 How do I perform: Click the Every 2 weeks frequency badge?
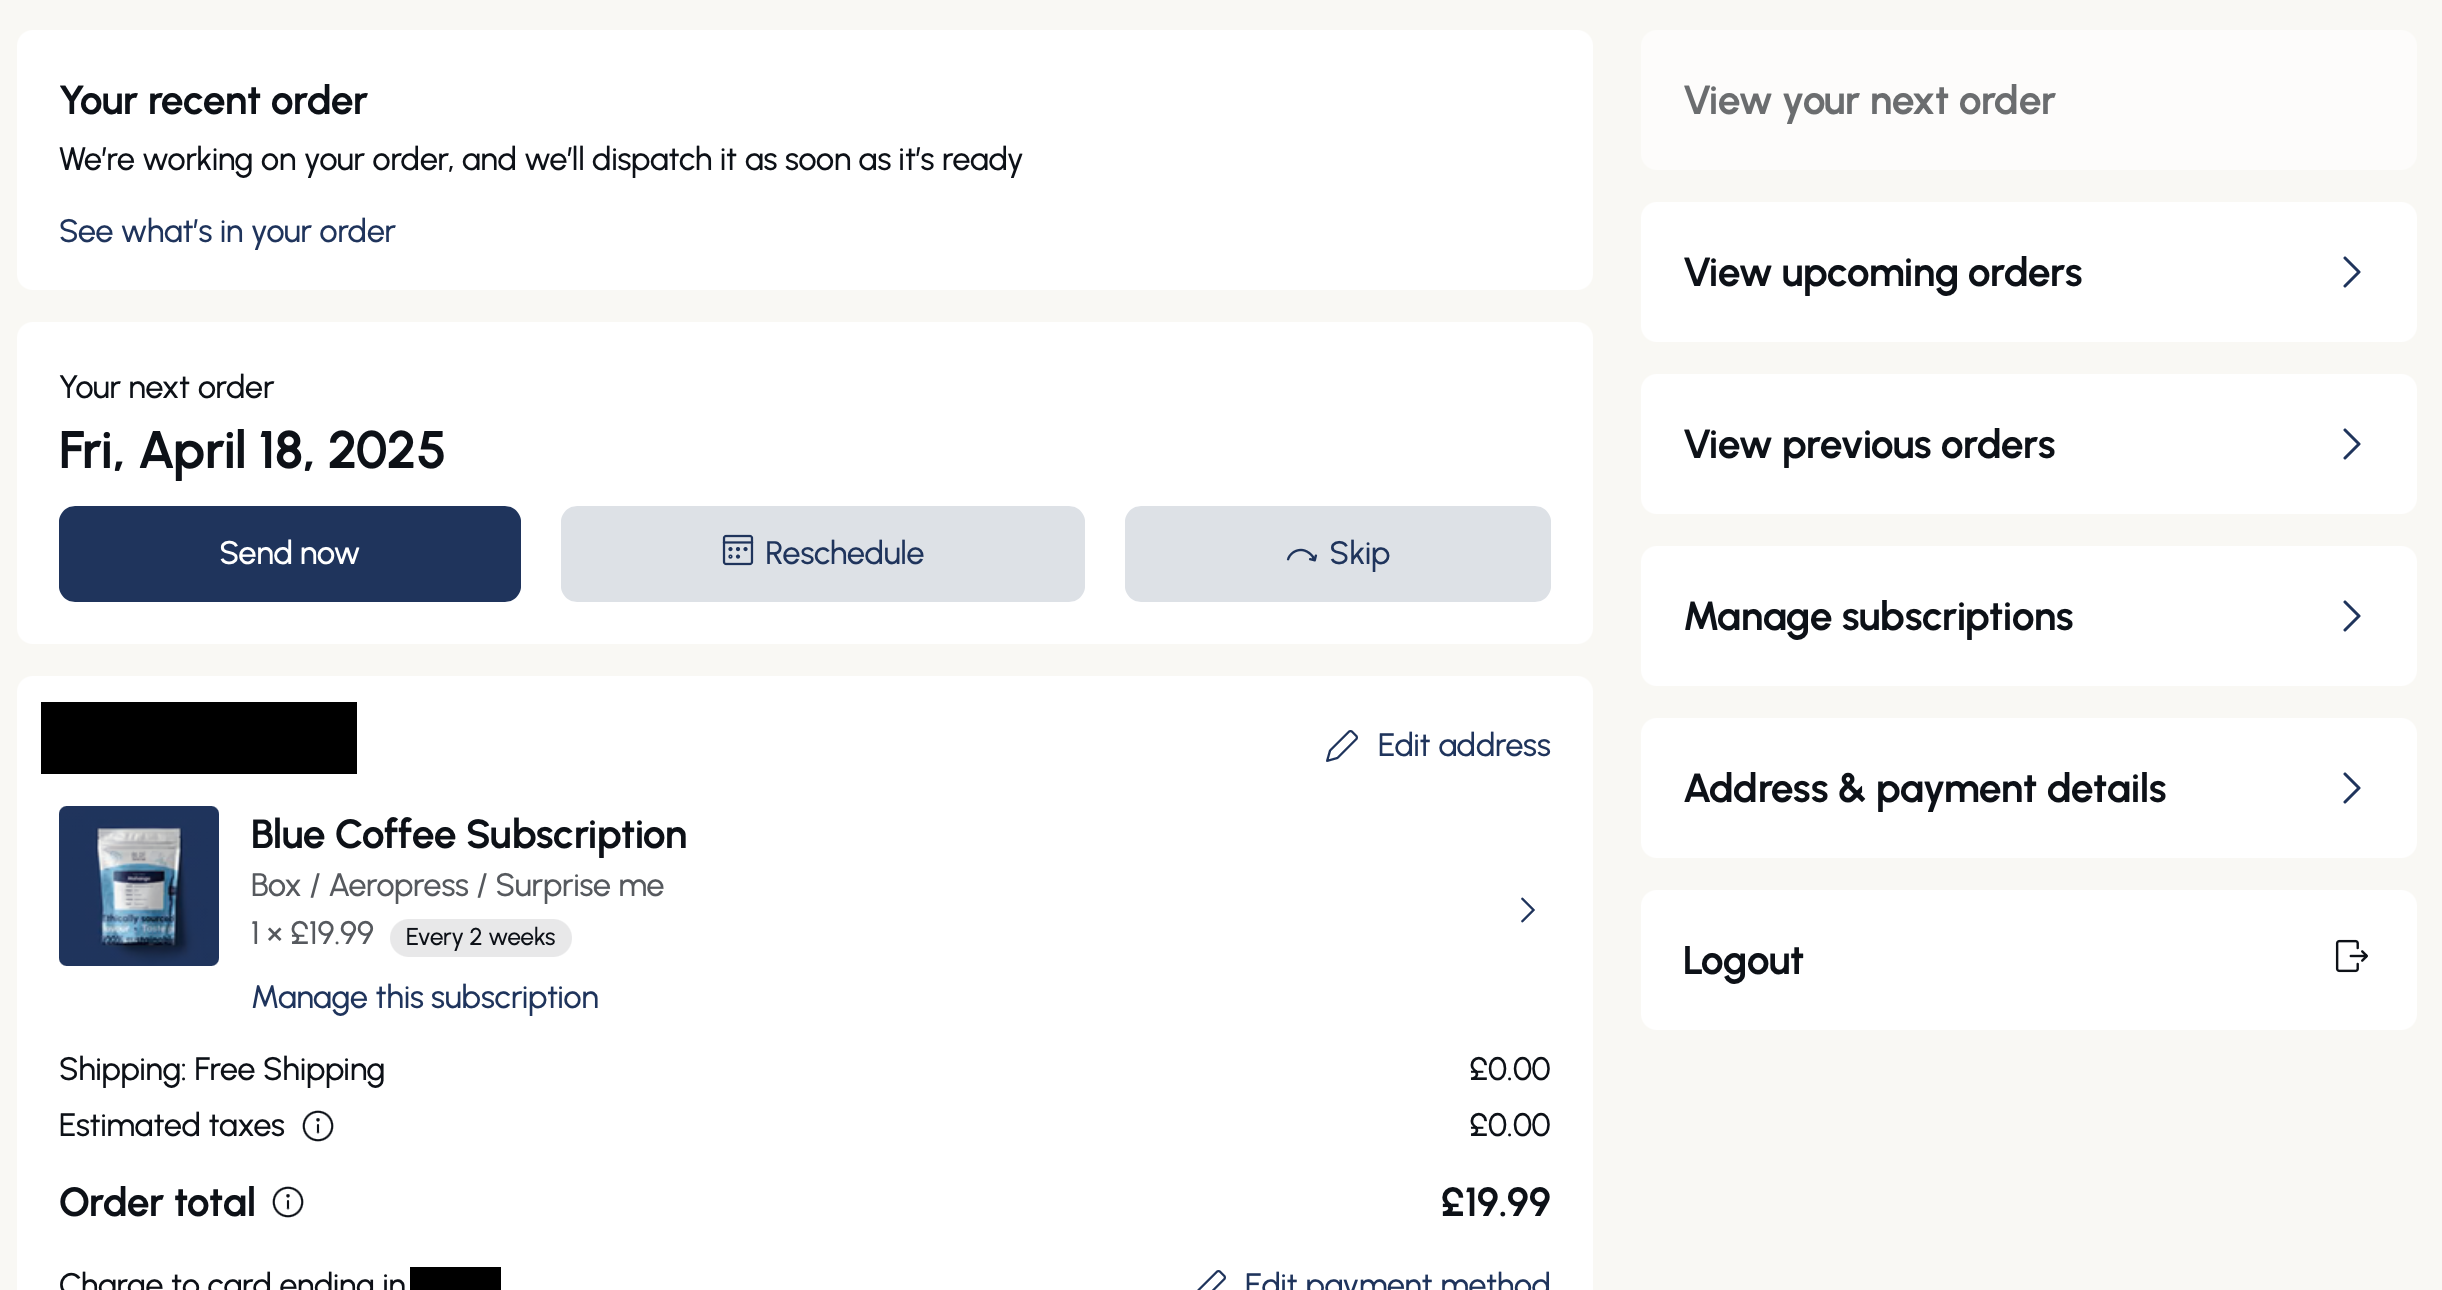tap(480, 938)
